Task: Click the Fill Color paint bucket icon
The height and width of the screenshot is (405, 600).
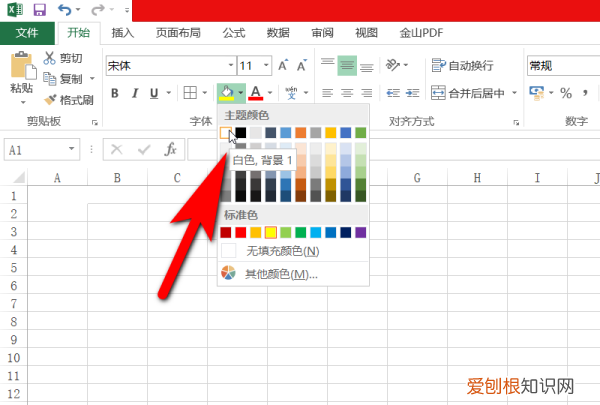Action: click(226, 93)
